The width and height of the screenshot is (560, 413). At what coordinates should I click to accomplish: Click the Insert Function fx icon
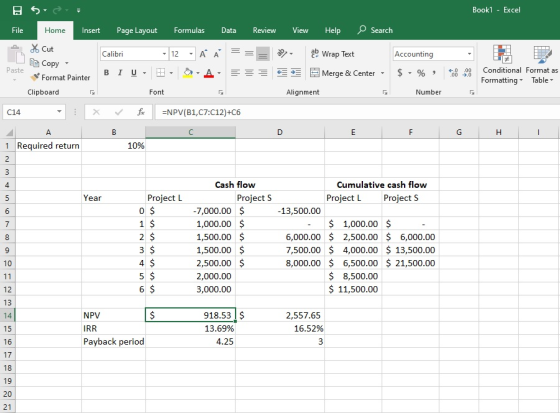(141, 112)
